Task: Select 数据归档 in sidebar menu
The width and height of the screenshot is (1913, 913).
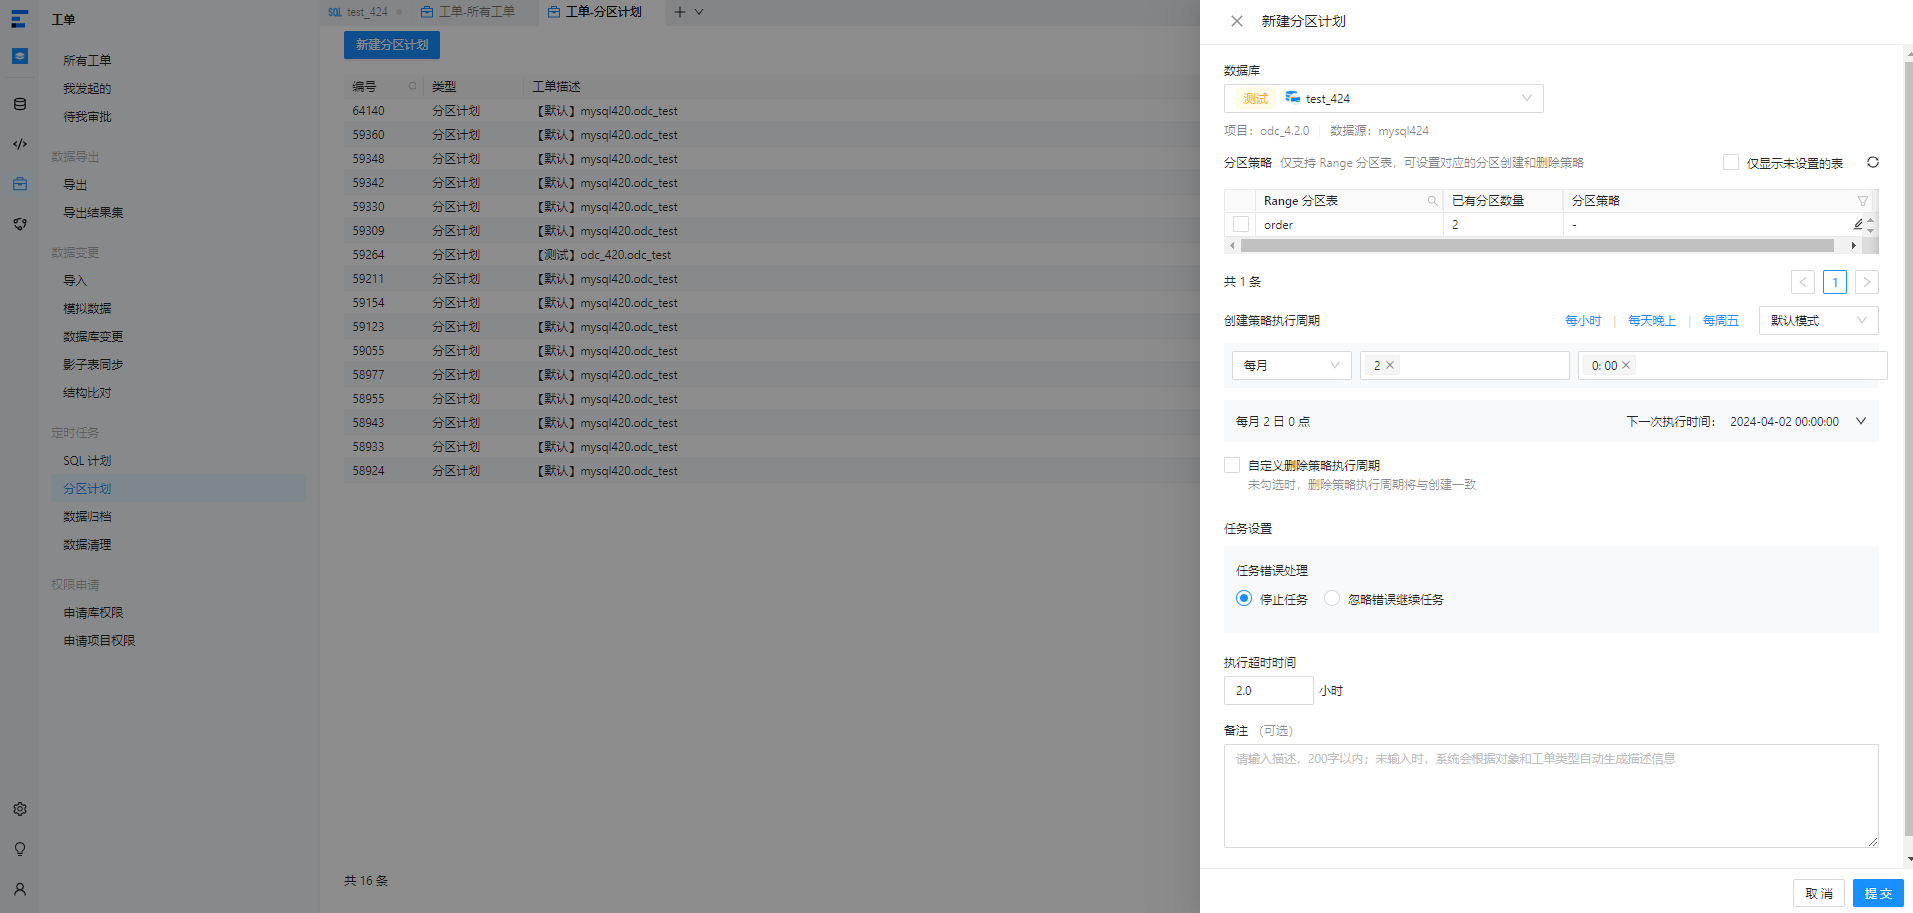Action: click(88, 517)
